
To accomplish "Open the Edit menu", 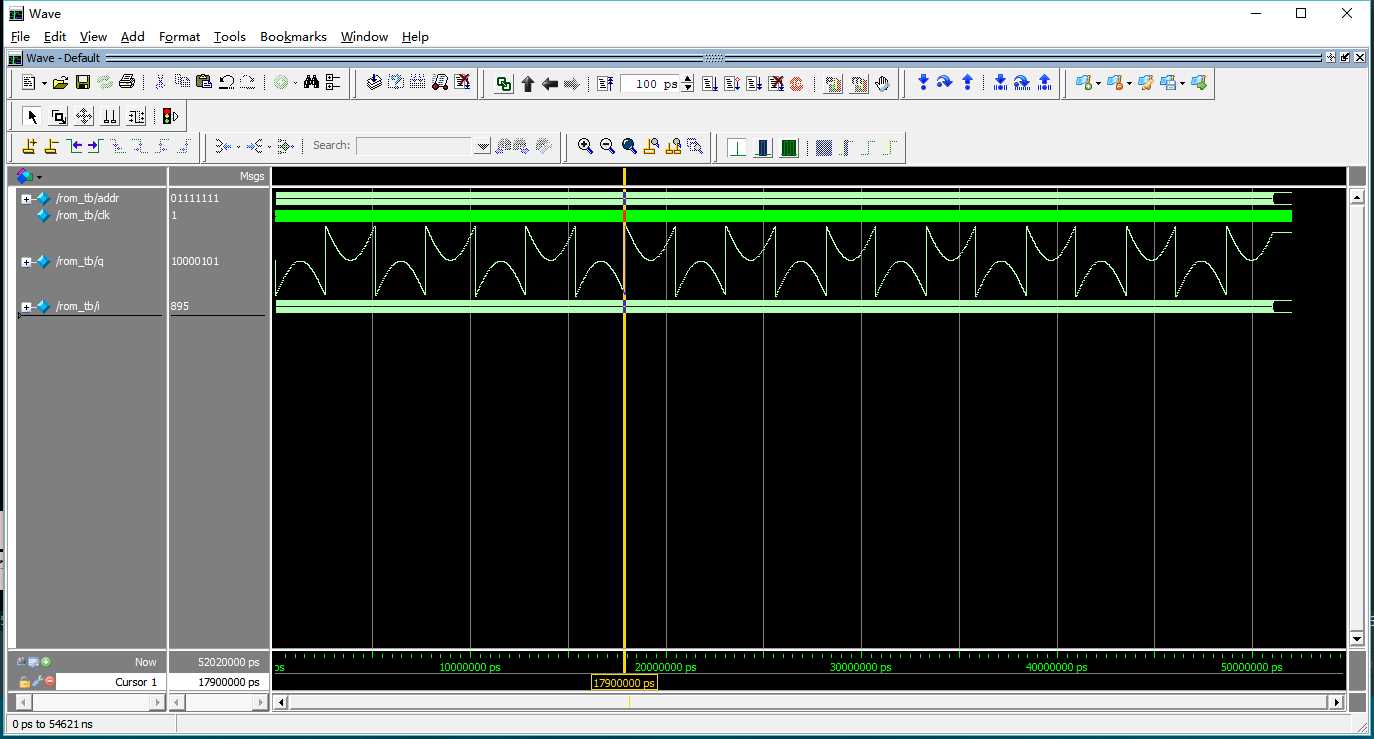I will tap(54, 36).
